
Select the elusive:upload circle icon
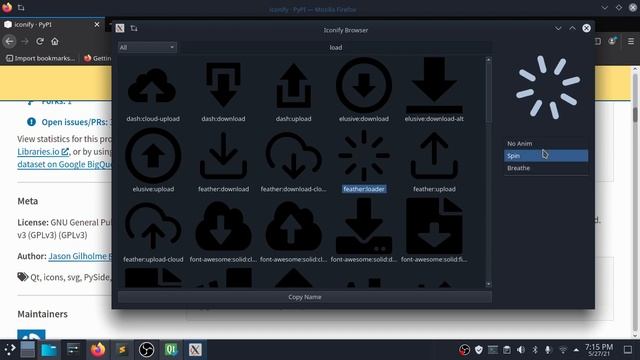click(x=153, y=156)
